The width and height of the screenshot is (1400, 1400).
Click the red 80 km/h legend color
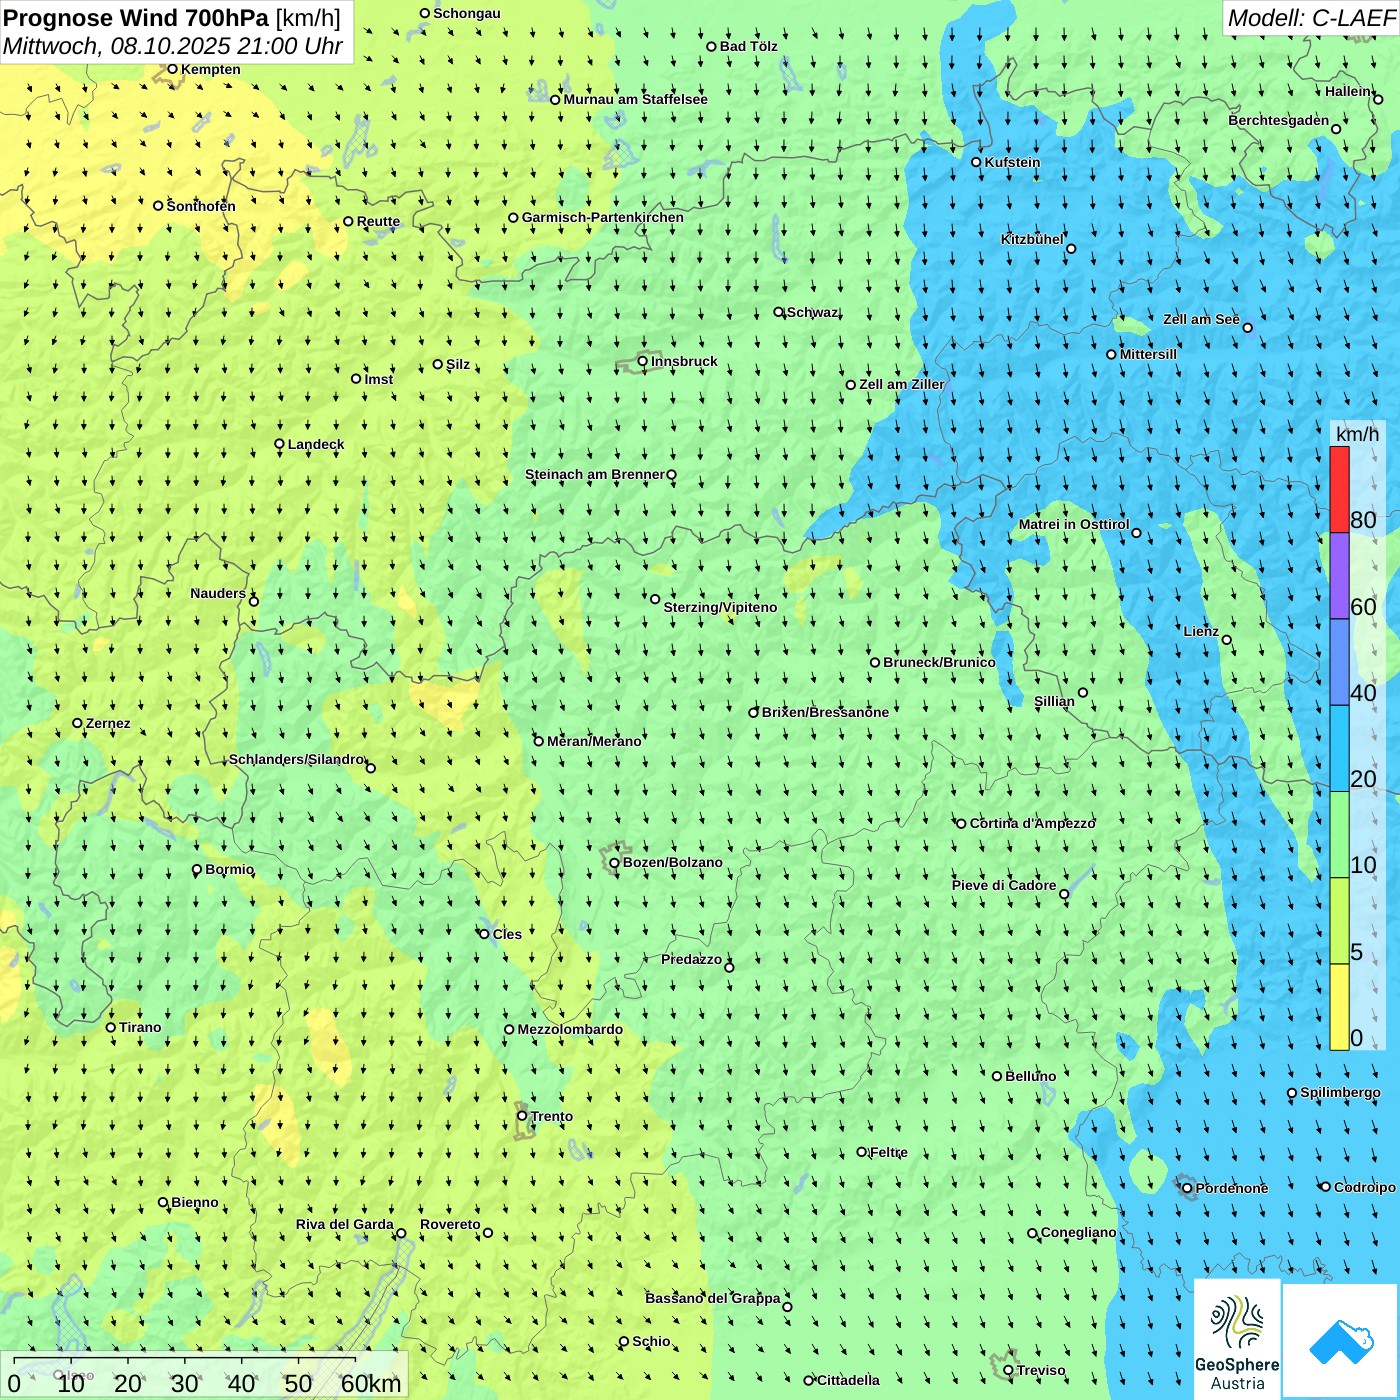click(1339, 489)
